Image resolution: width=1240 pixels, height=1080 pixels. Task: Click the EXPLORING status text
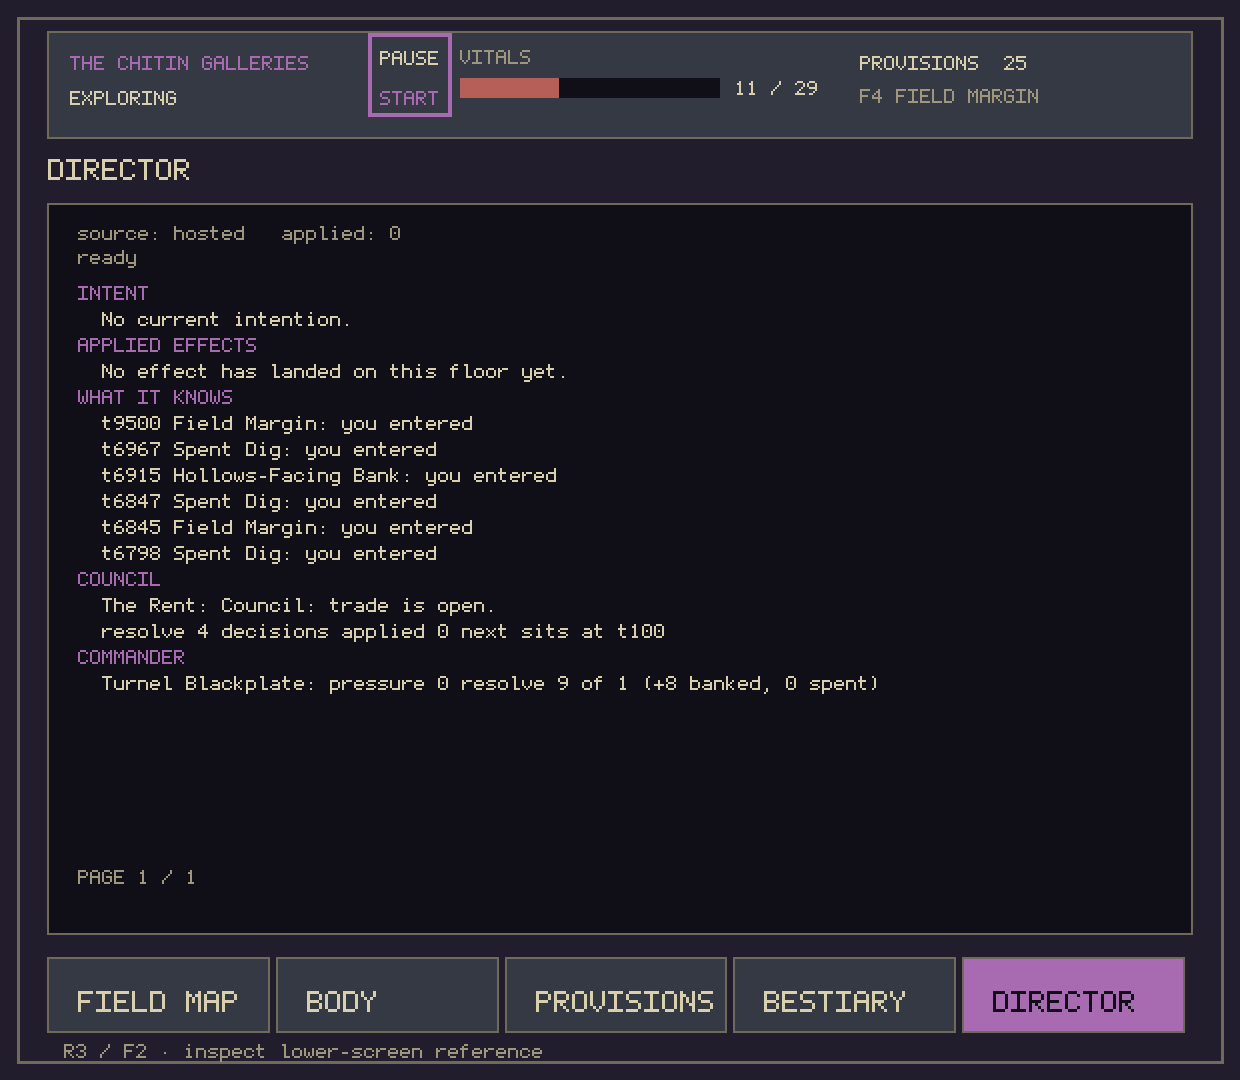click(123, 98)
